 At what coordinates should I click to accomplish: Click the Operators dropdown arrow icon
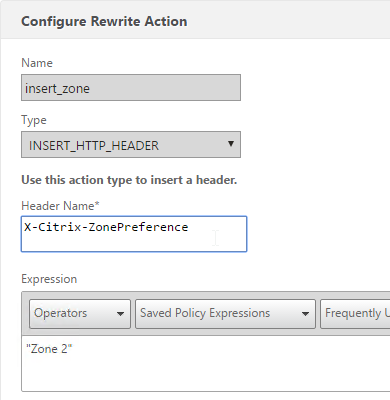[120, 314]
